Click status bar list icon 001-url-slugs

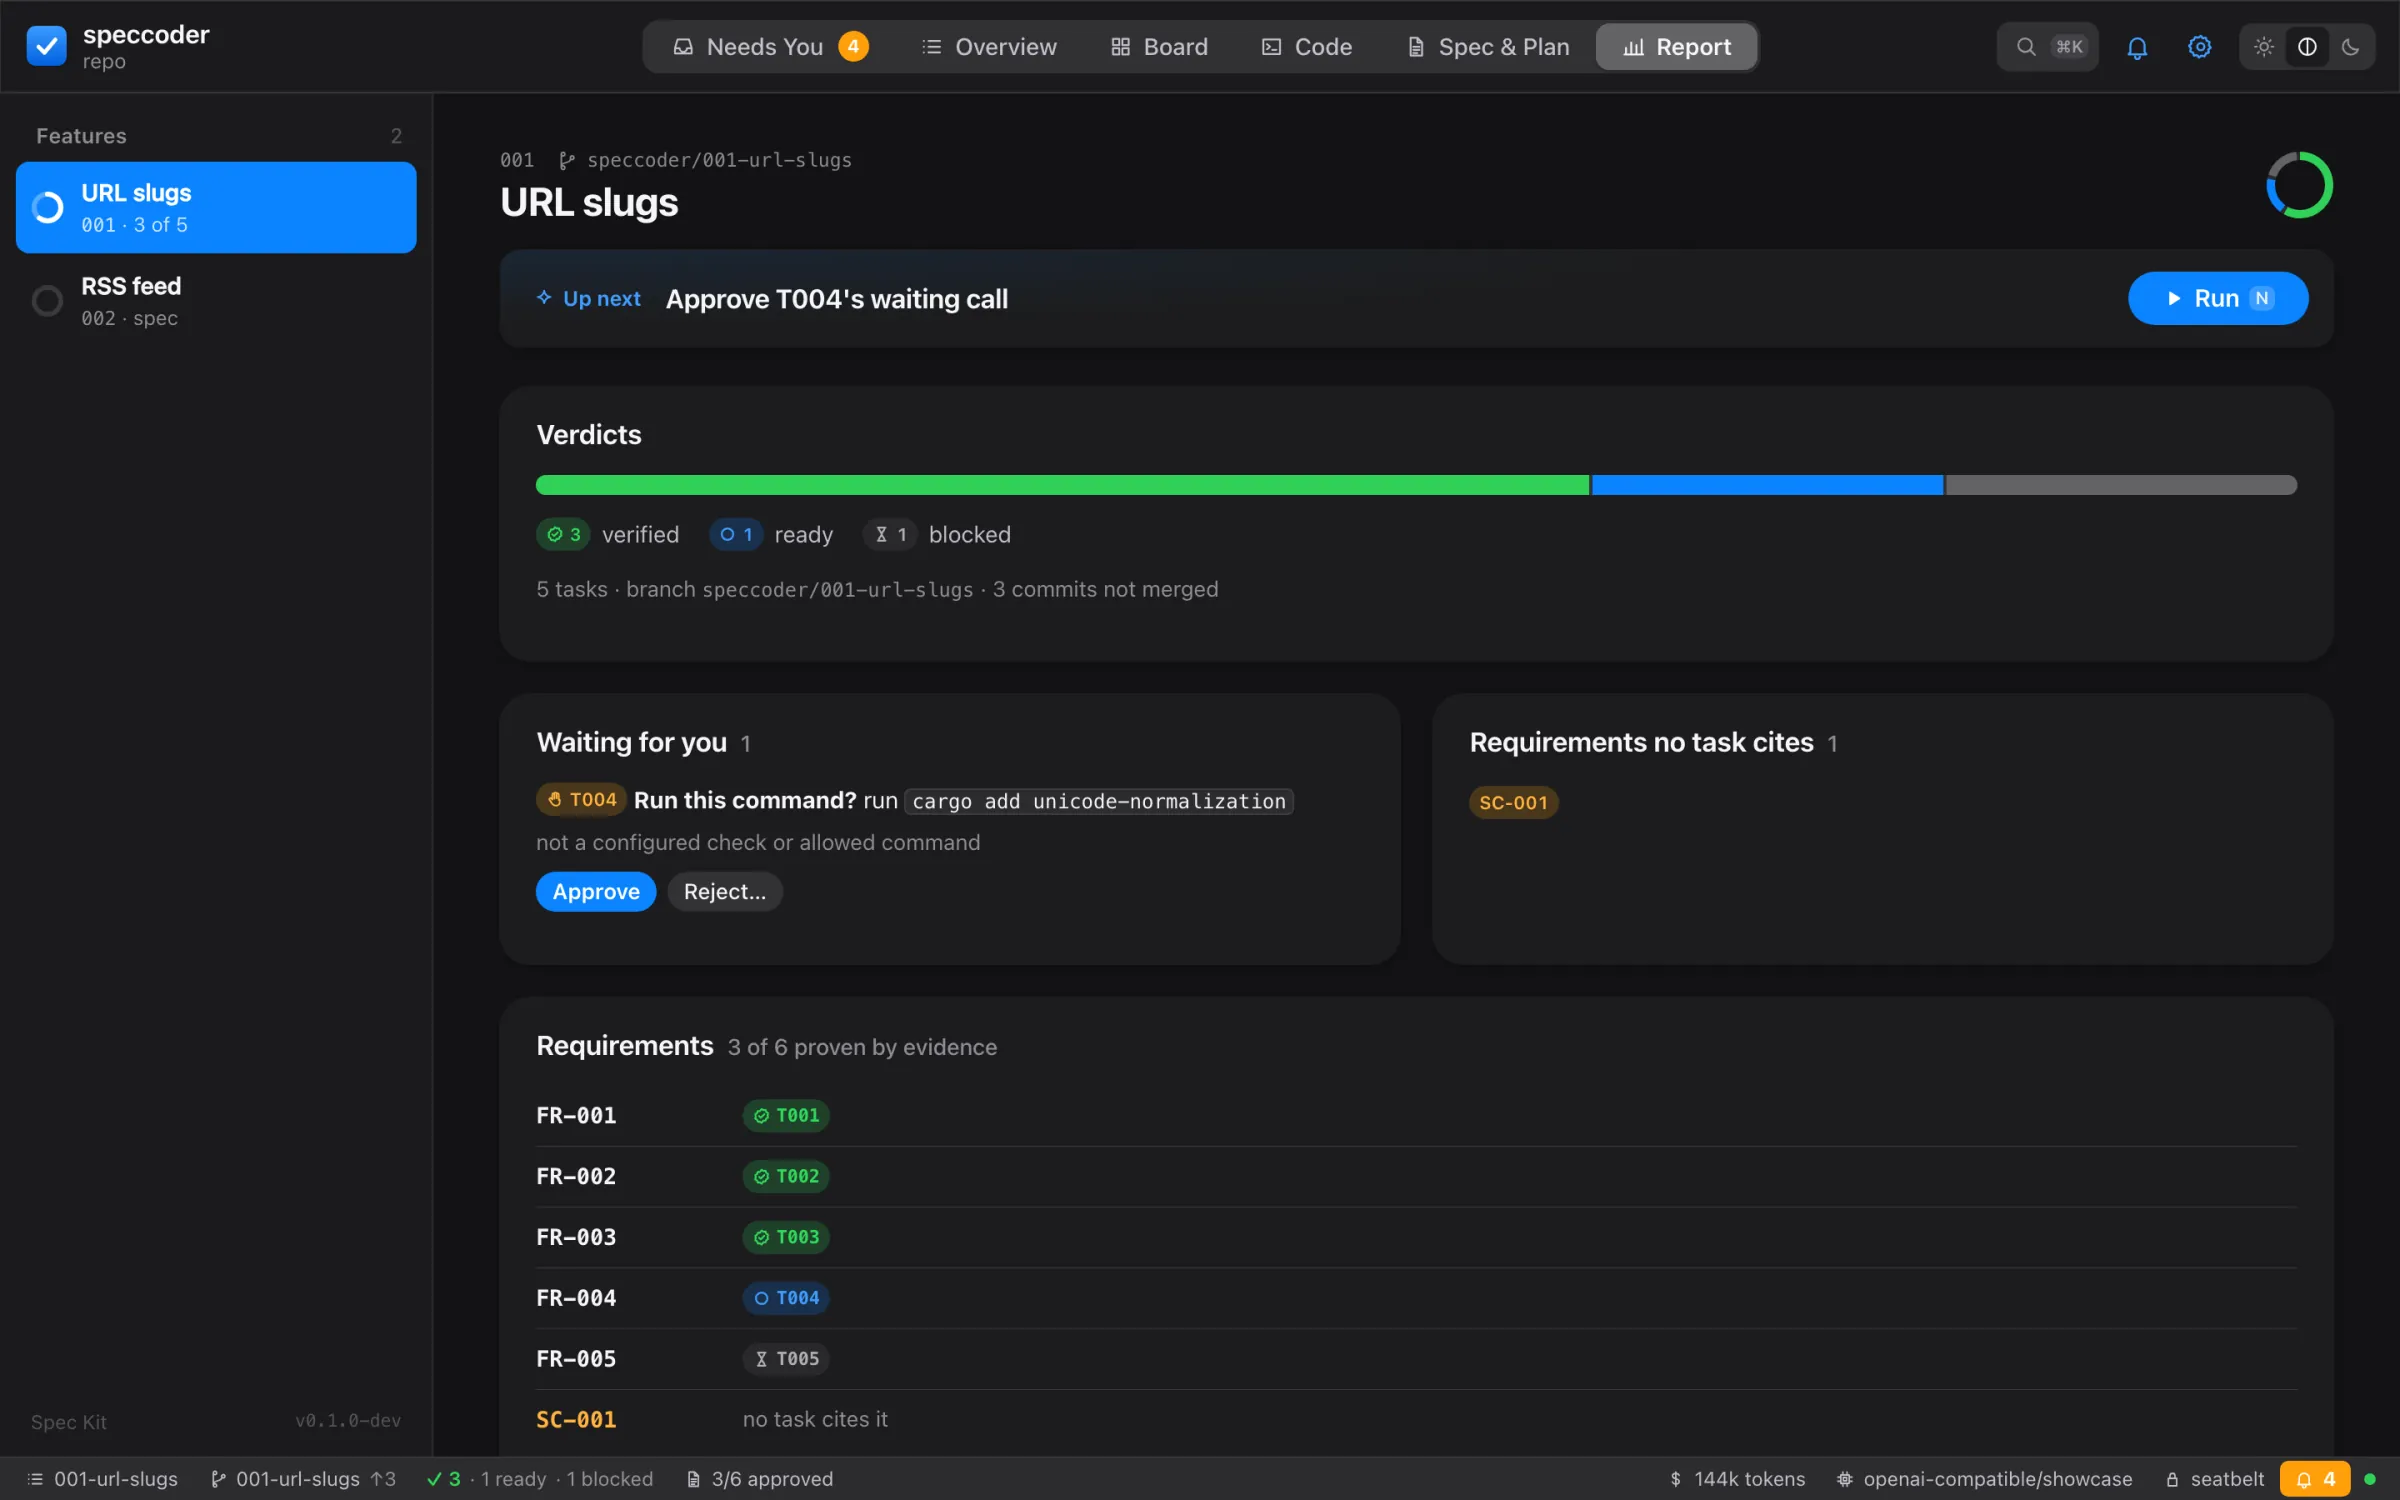[102, 1479]
